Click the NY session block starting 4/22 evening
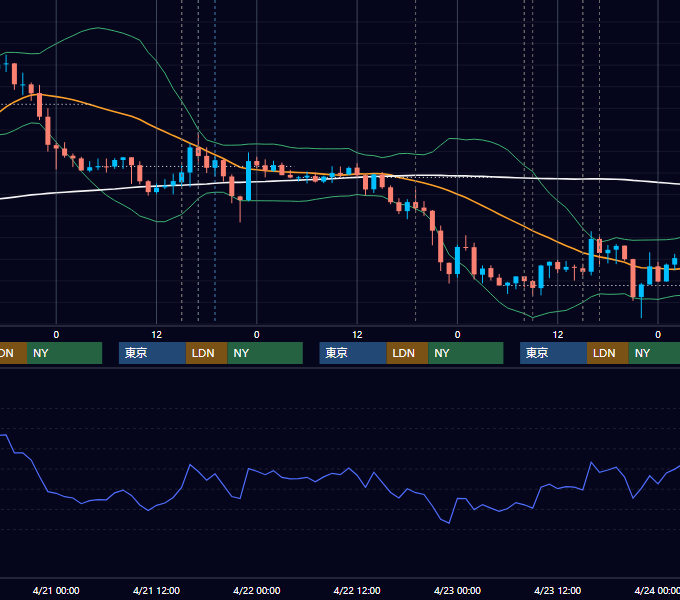The width and height of the screenshot is (680, 600). tap(466, 353)
